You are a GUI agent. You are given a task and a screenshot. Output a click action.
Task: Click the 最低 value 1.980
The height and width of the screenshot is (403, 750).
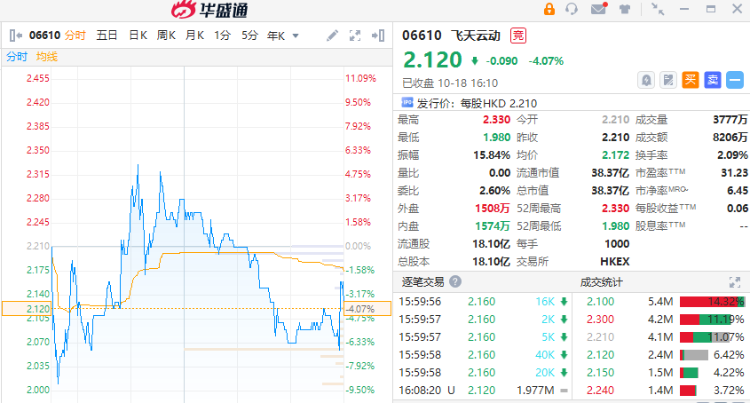[x=496, y=137]
